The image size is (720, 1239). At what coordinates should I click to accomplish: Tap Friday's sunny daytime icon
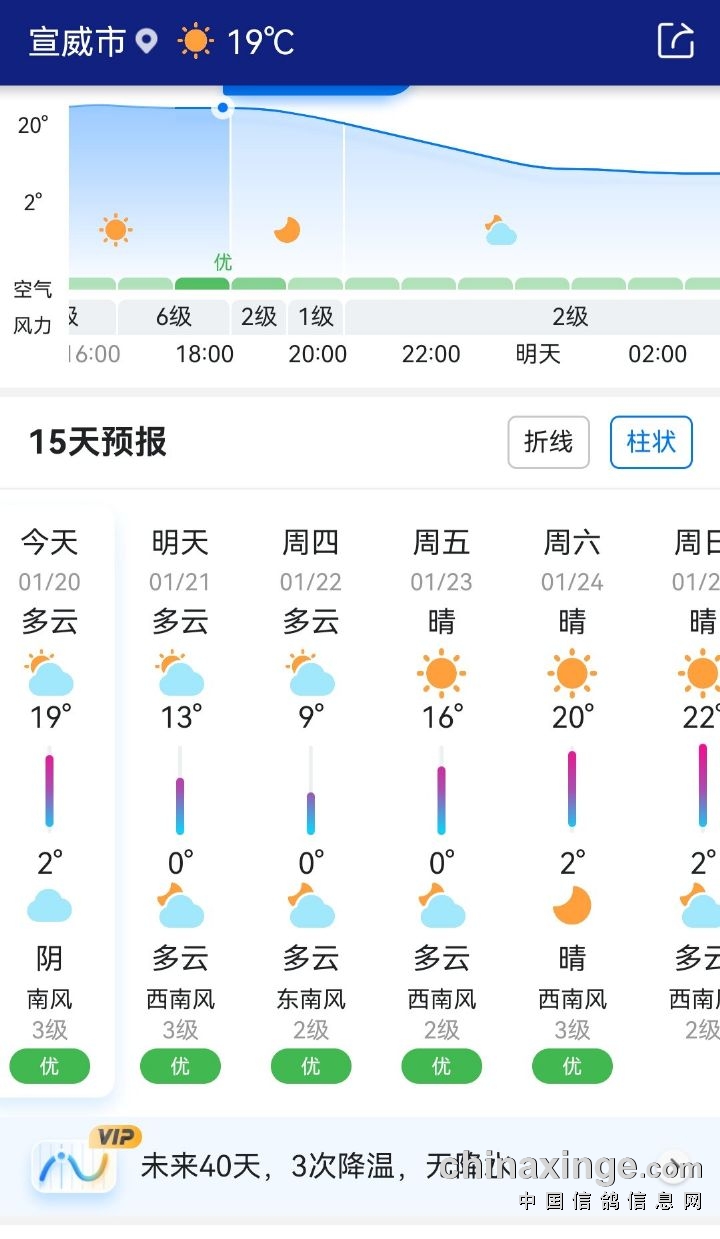441,673
